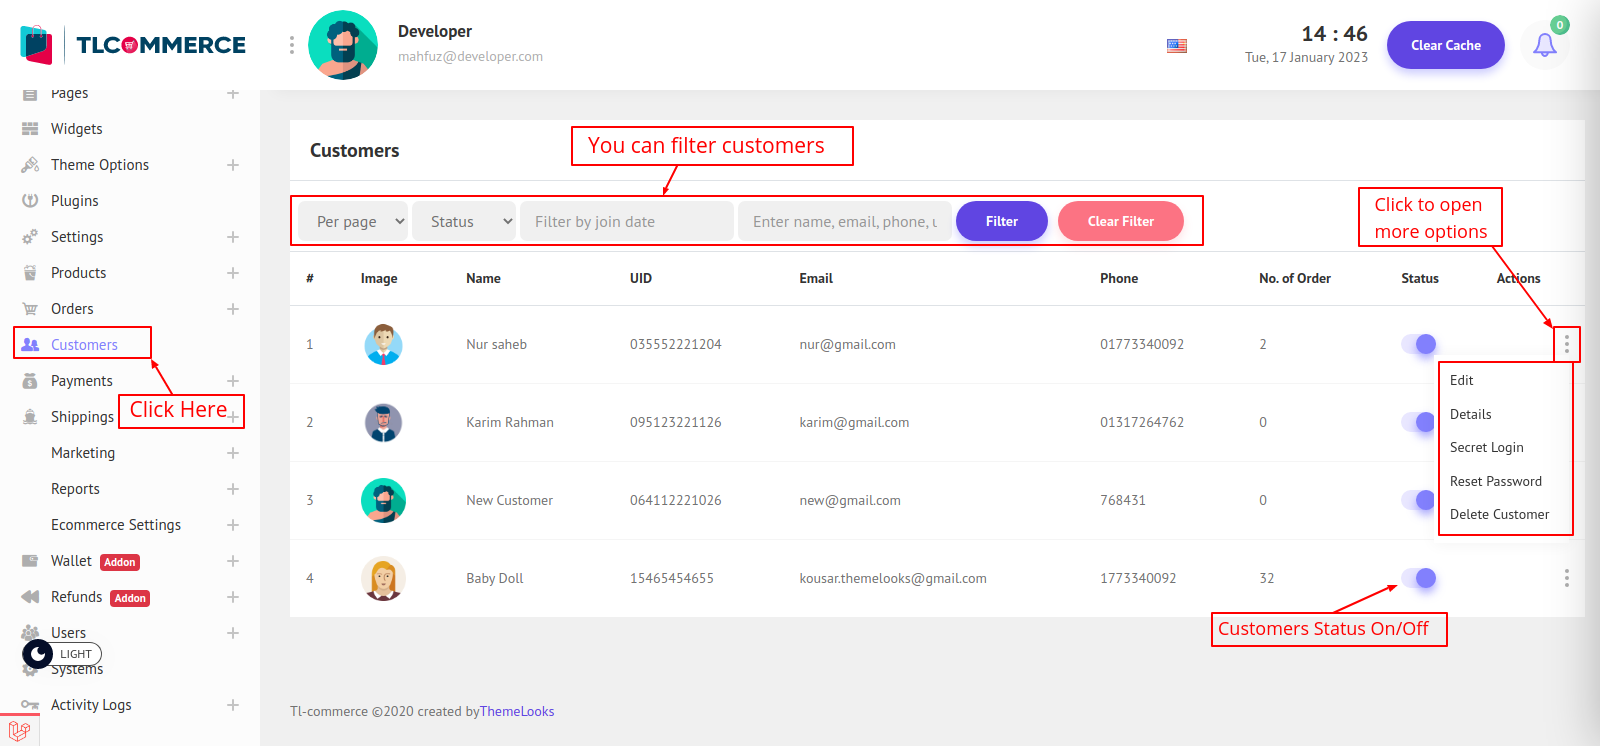Toggle status switch for New Customer
1600x746 pixels.
click(1419, 500)
